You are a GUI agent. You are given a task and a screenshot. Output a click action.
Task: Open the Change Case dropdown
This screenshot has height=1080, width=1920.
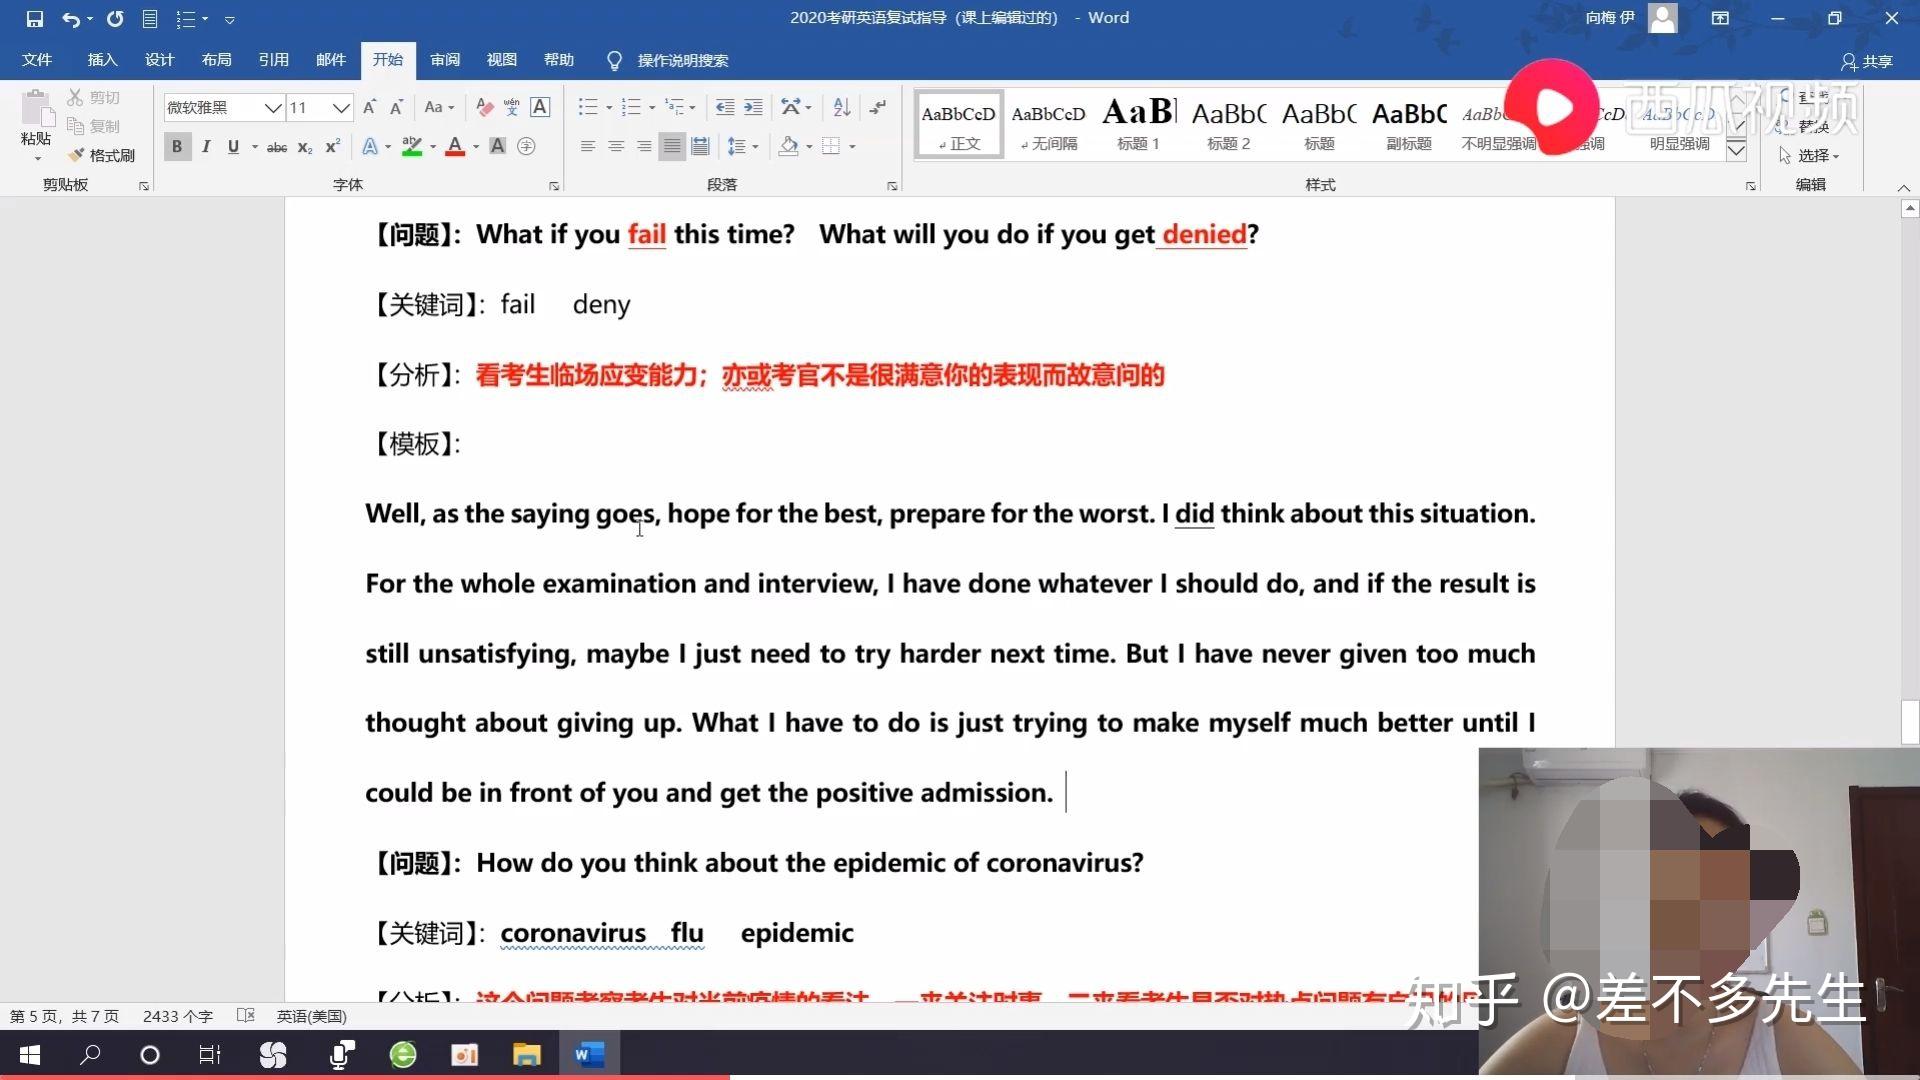coord(439,107)
